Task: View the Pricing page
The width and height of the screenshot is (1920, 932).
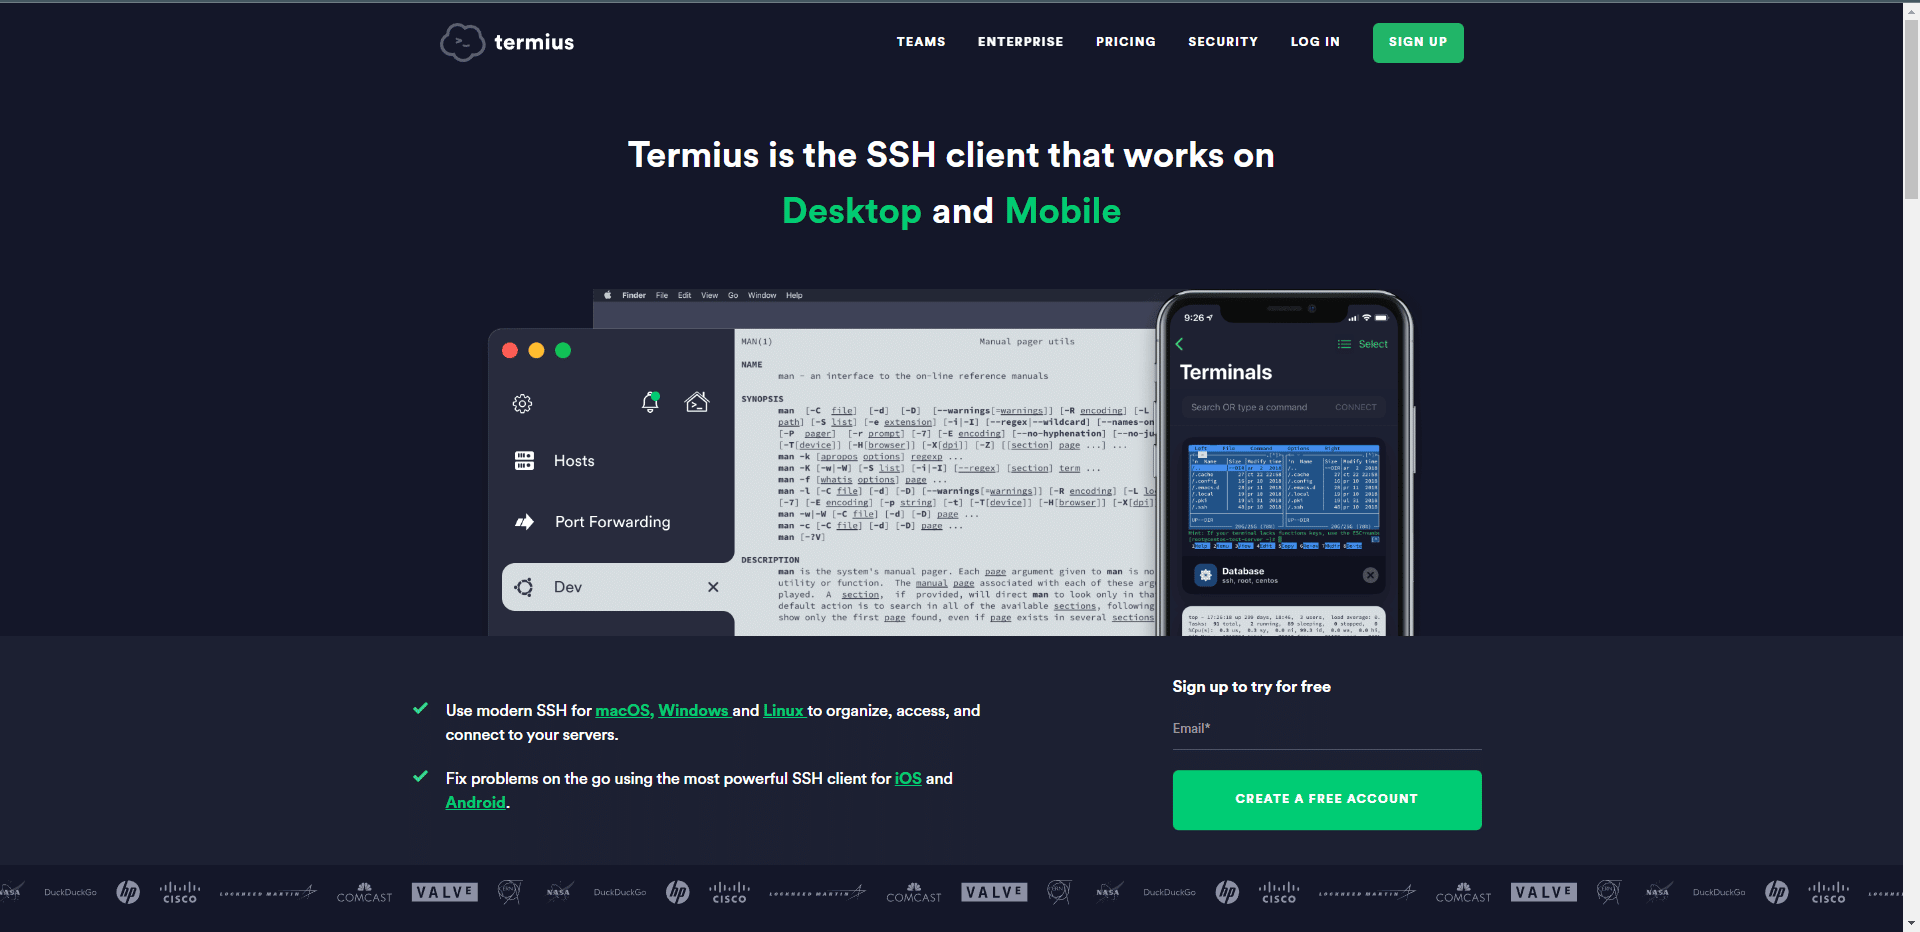Action: pos(1125,42)
